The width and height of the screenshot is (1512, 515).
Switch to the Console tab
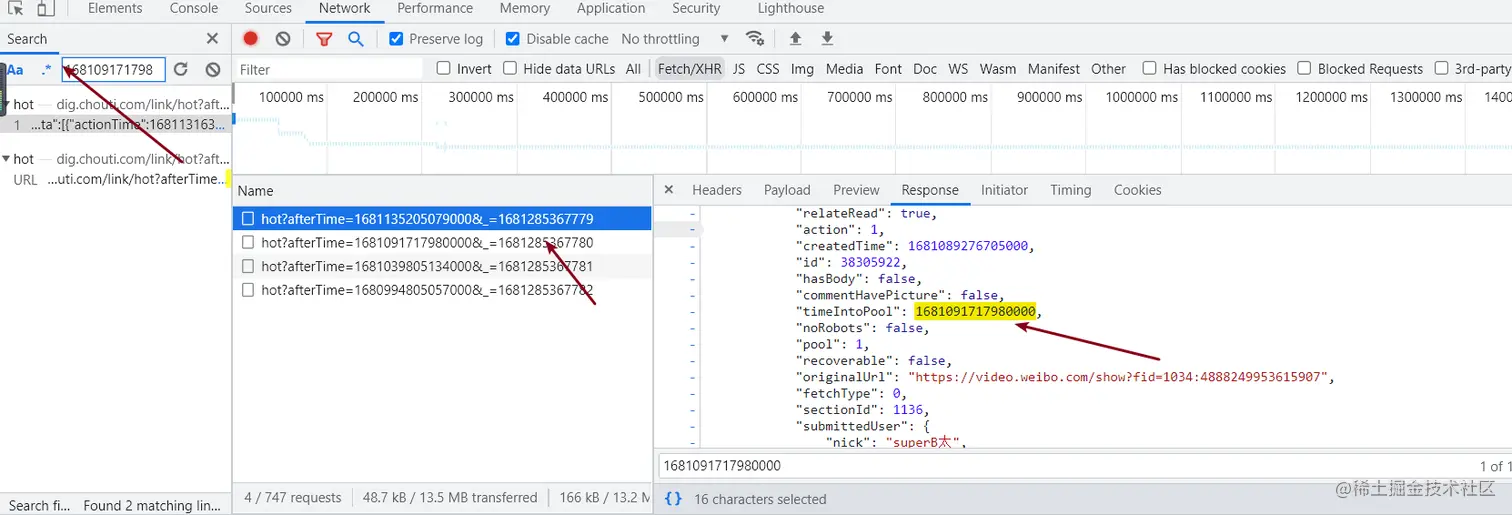(194, 8)
